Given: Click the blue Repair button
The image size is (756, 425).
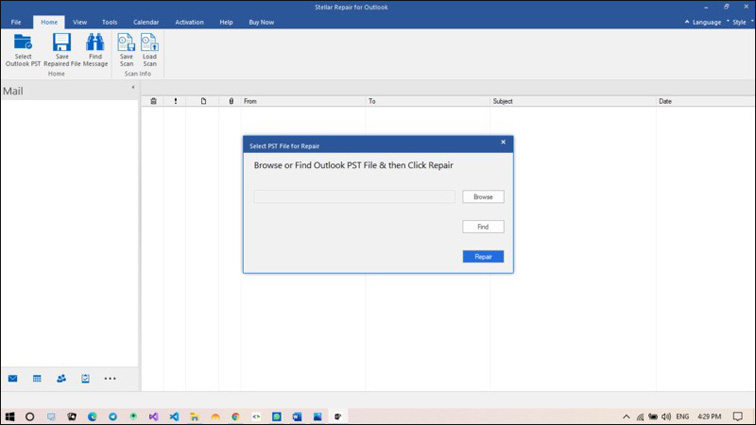Looking at the screenshot, I should tap(483, 257).
